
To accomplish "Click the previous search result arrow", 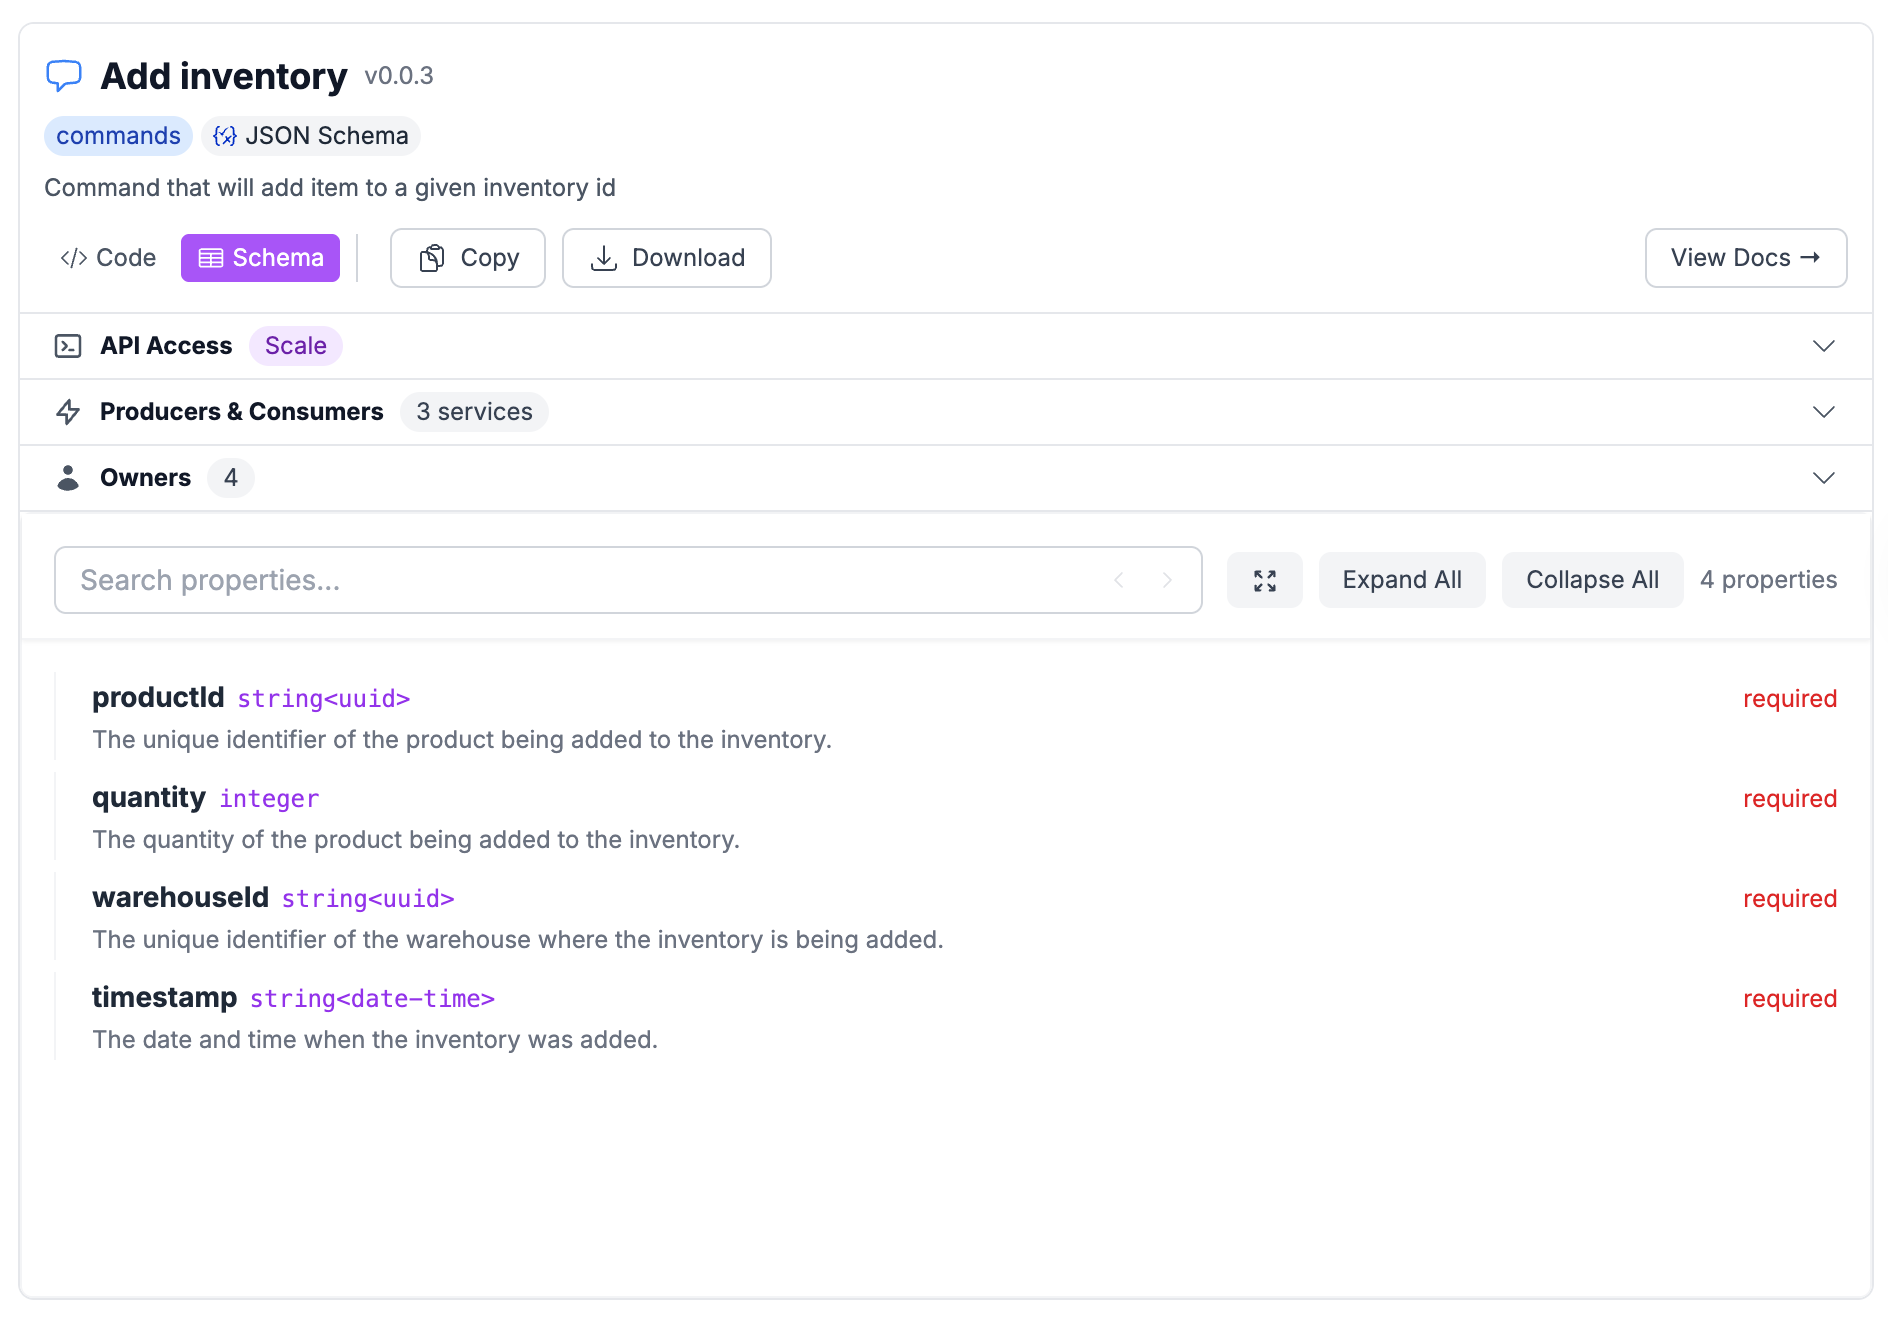I will click(x=1118, y=579).
